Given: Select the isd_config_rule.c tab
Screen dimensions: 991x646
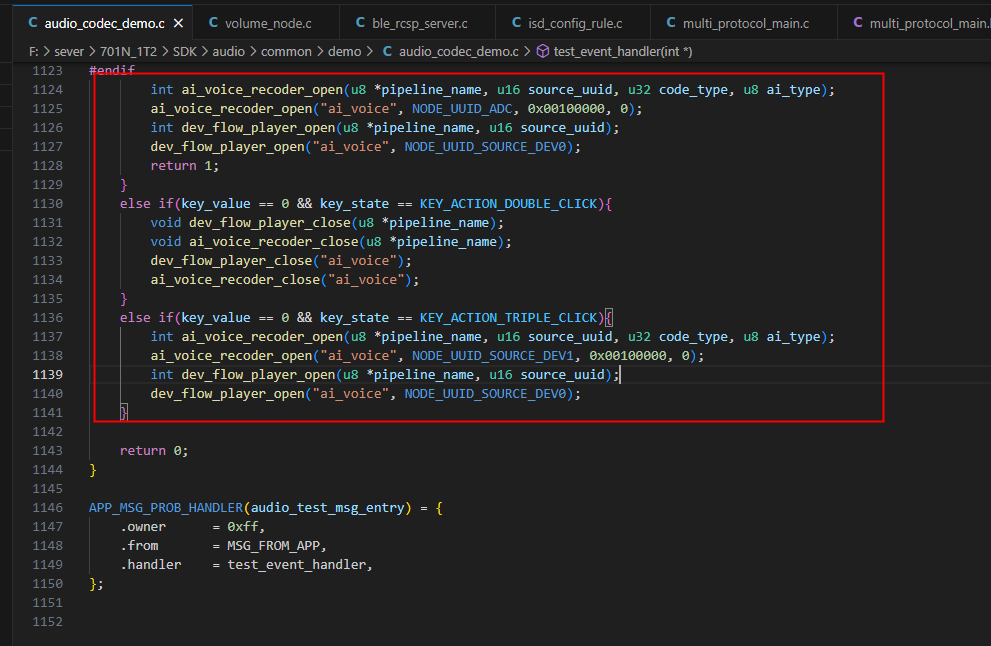Looking at the screenshot, I should [568, 23].
